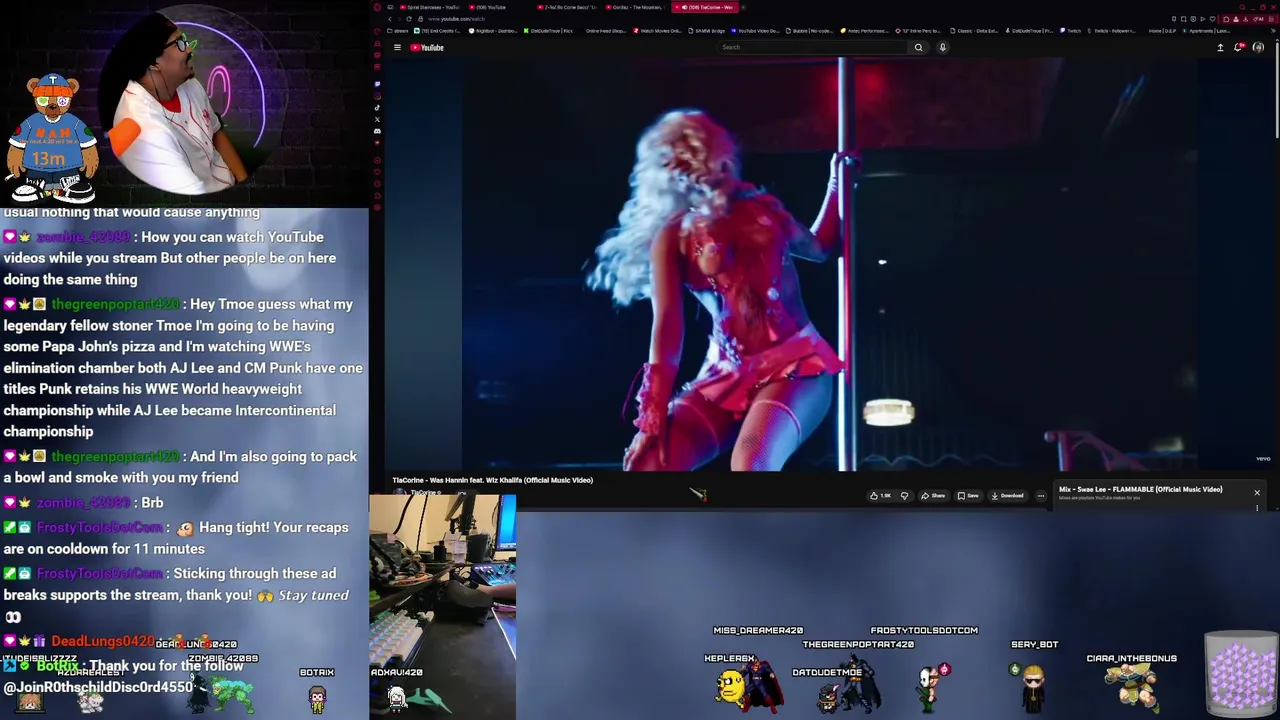
Task: Click the TiaCorinne music video player
Action: click(x=828, y=264)
